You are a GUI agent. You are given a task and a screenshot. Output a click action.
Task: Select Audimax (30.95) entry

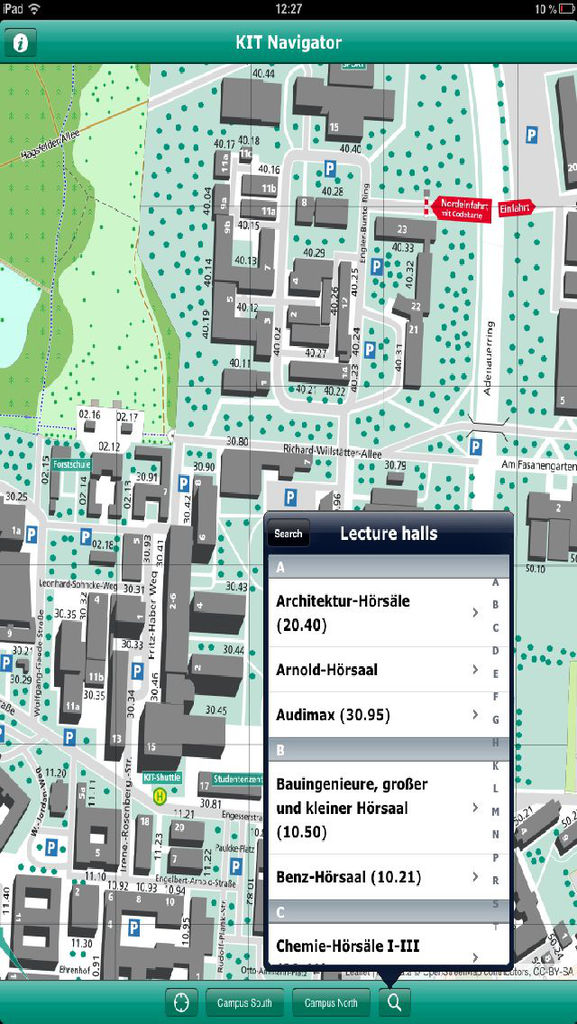tap(380, 715)
